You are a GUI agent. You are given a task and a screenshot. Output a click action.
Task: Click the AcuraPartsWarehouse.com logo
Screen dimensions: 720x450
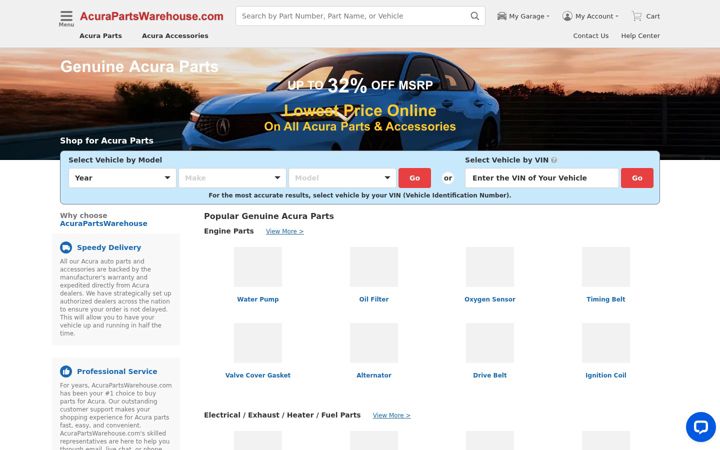point(152,16)
